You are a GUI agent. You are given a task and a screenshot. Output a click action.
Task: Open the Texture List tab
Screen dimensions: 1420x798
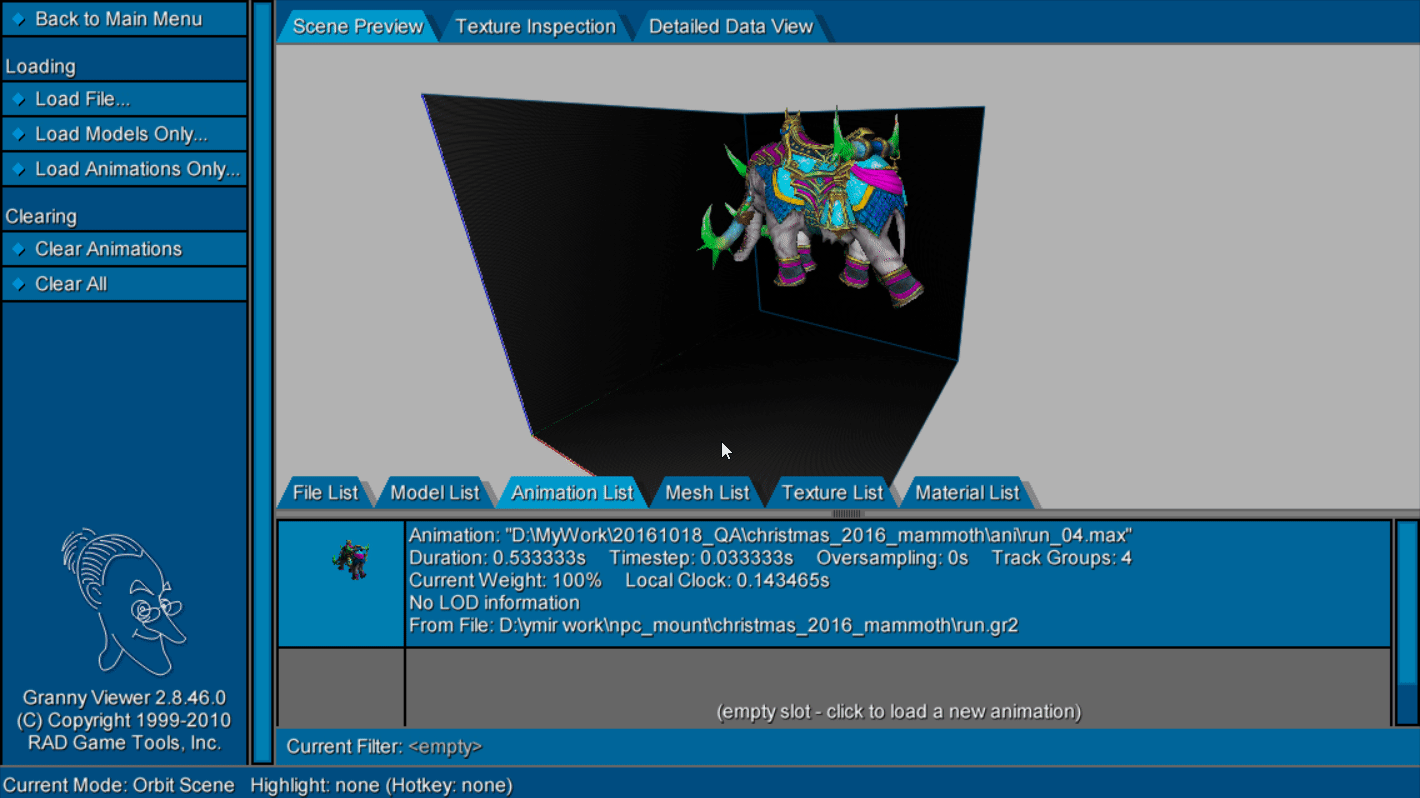[x=832, y=492]
